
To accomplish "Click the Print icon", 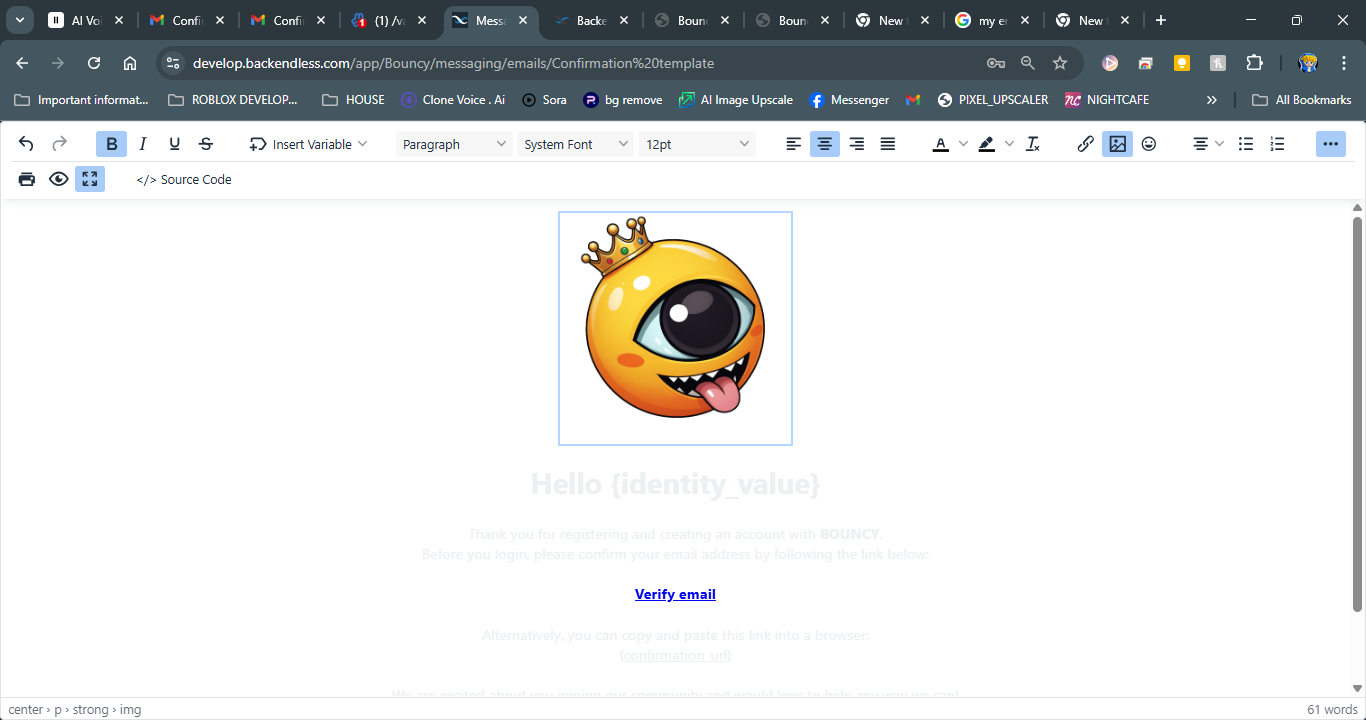I will (x=27, y=179).
